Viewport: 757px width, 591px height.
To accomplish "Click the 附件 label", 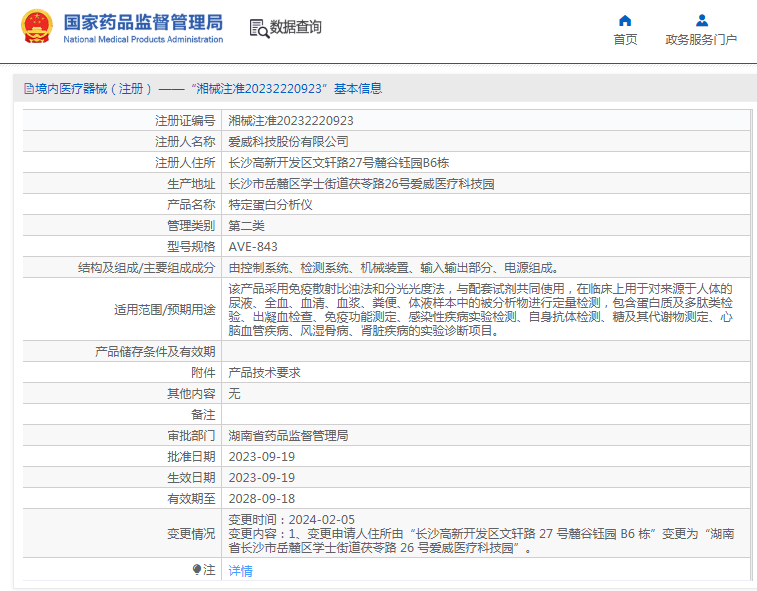I will (203, 373).
